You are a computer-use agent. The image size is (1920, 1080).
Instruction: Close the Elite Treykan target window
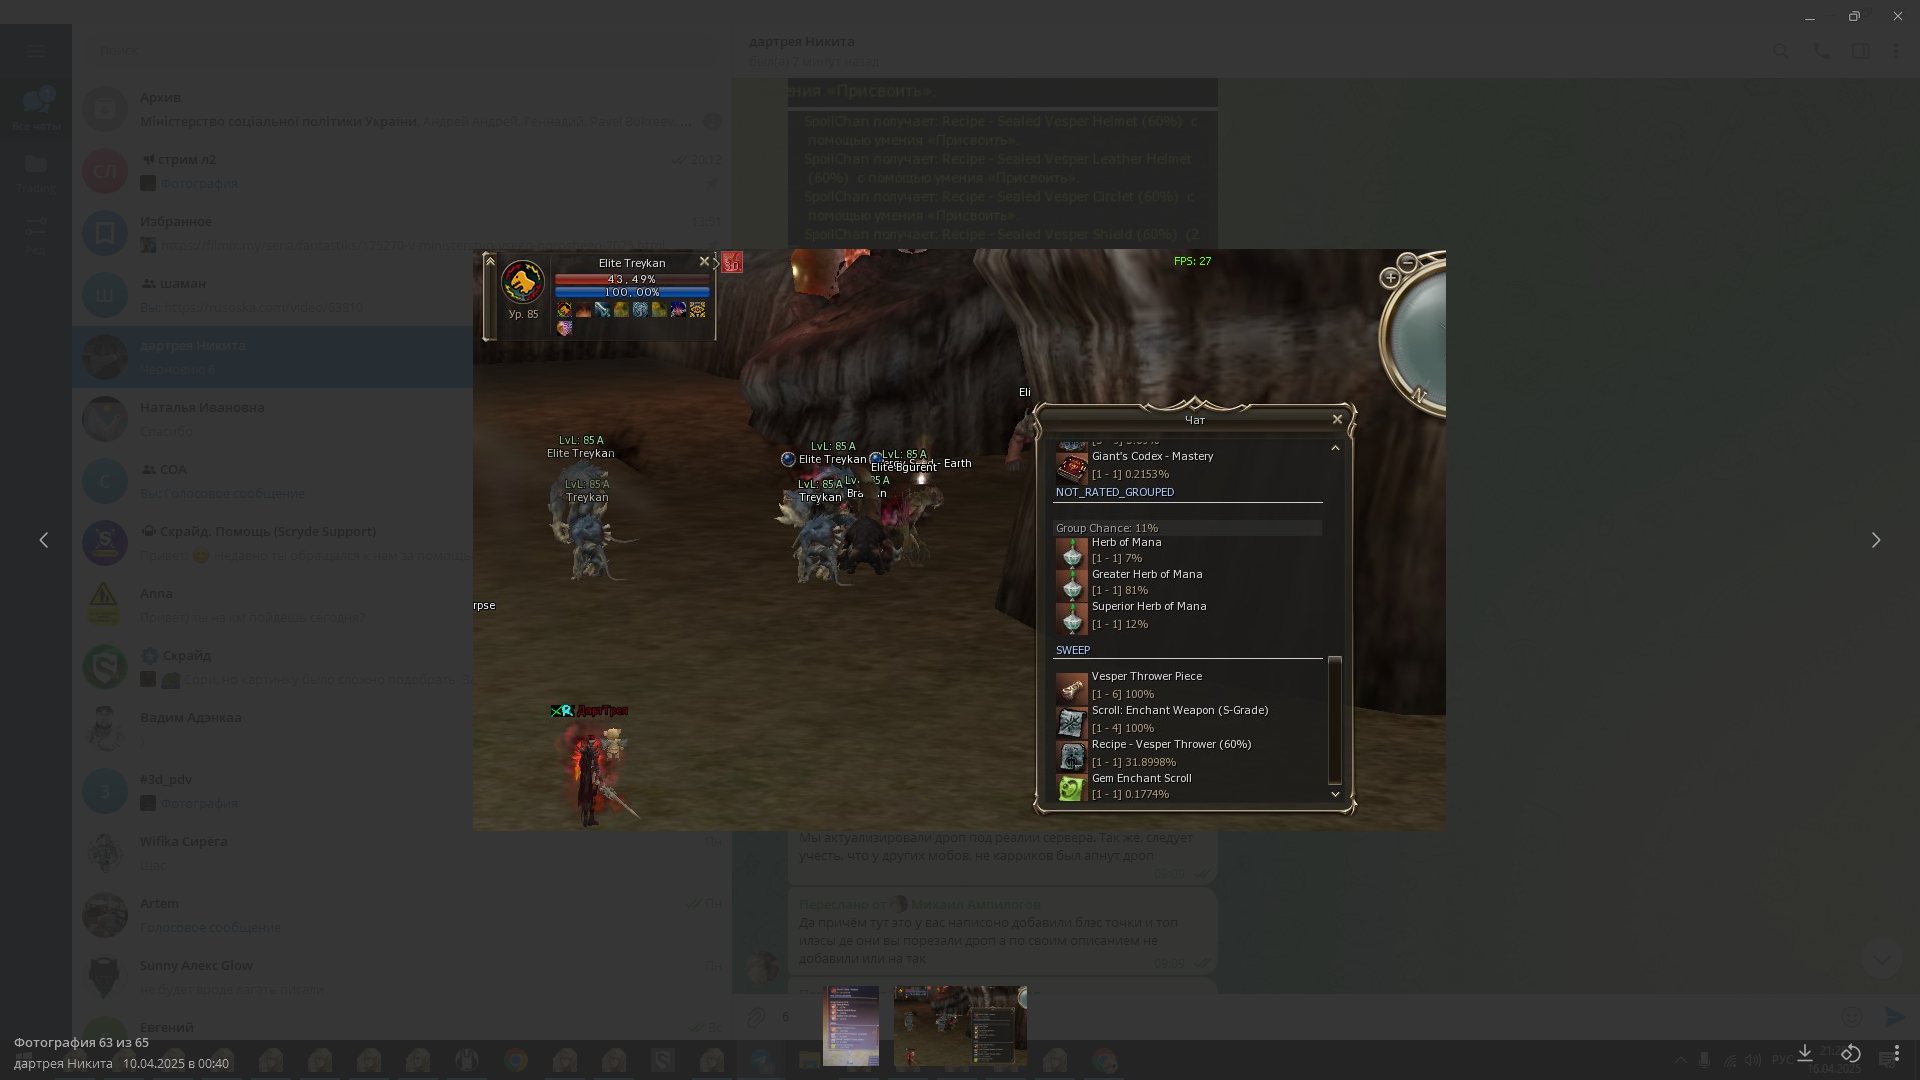[704, 262]
